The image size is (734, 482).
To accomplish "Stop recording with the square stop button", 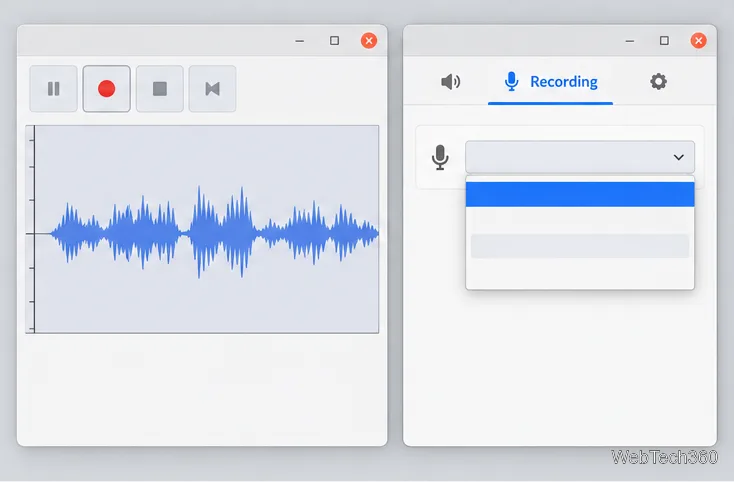I will pos(160,89).
